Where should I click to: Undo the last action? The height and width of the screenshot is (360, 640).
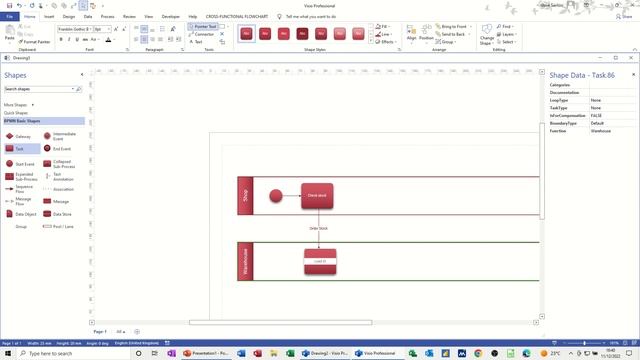pos(19,6)
